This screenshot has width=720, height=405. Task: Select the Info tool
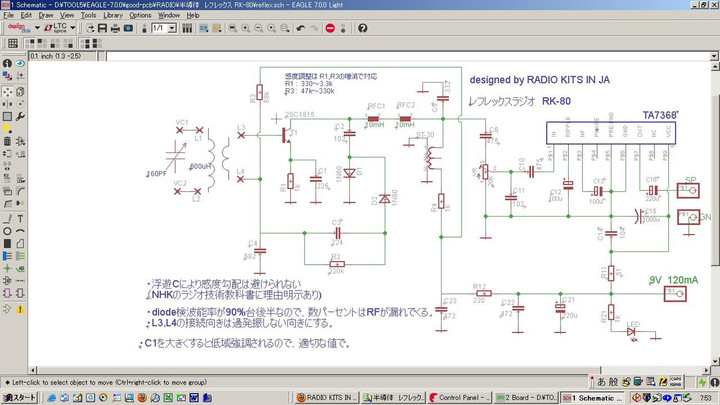coord(7,63)
